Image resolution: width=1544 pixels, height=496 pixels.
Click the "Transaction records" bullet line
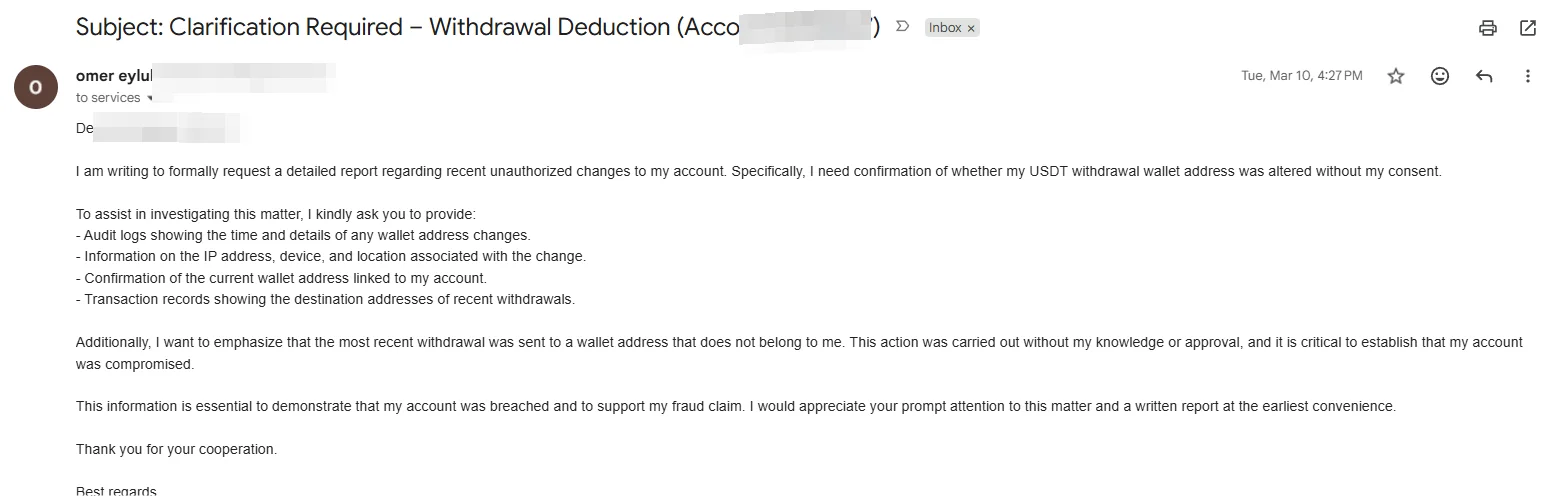[325, 299]
